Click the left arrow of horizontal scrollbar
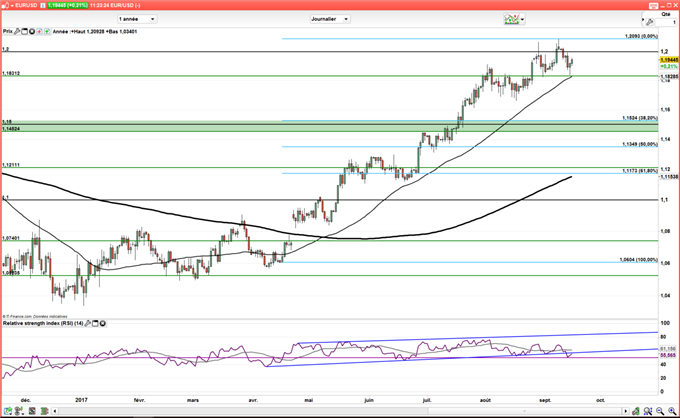This screenshot has height=418, width=680. click(x=55, y=411)
